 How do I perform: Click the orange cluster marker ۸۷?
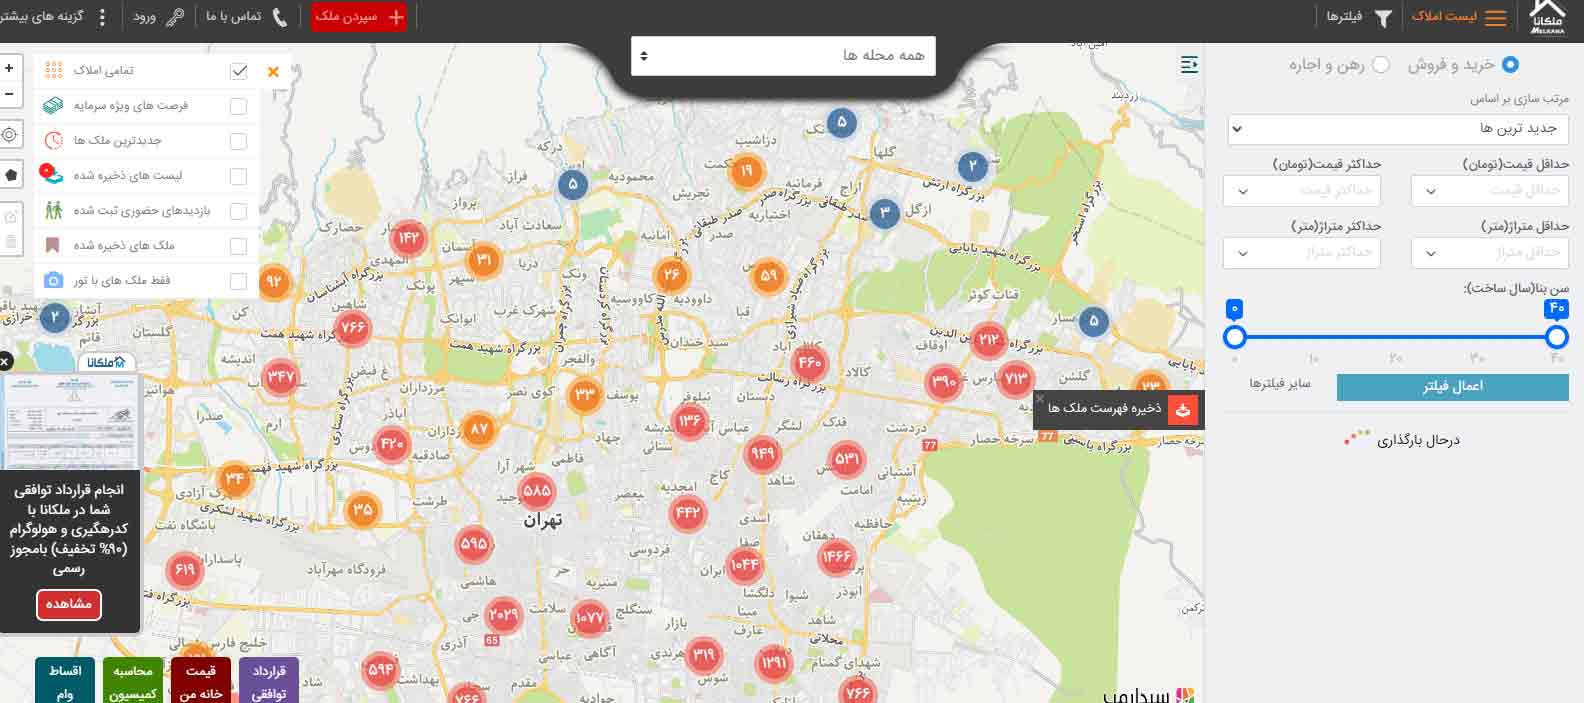[480, 429]
